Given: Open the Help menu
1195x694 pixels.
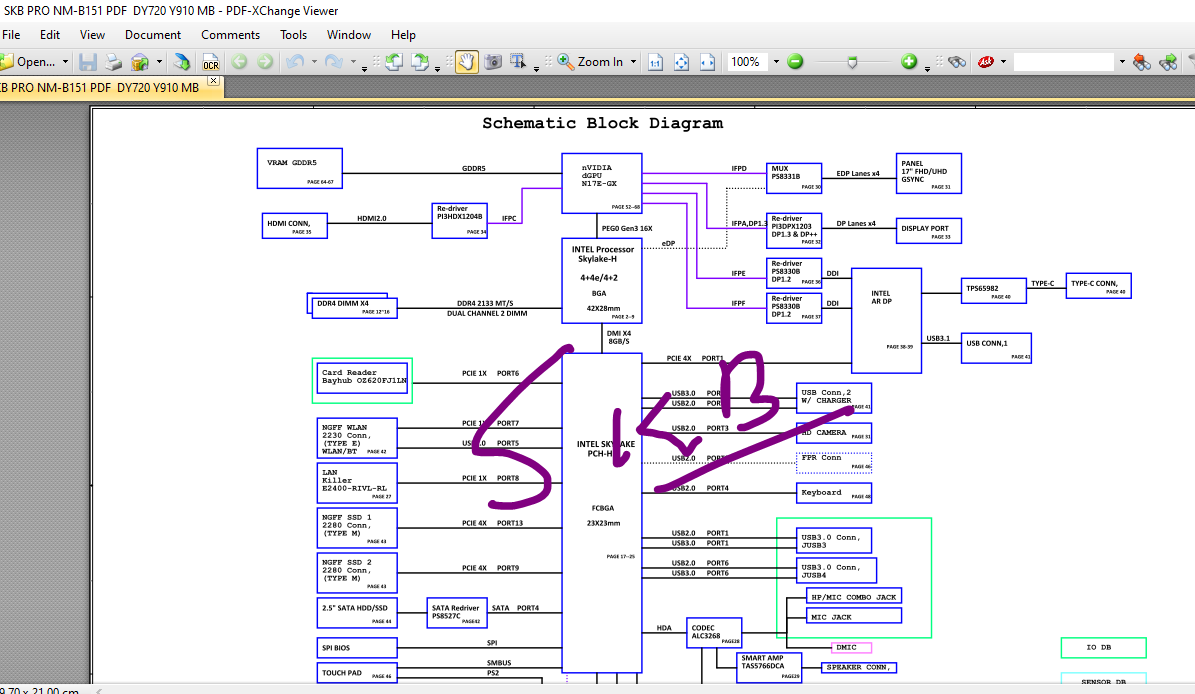Looking at the screenshot, I should (403, 35).
